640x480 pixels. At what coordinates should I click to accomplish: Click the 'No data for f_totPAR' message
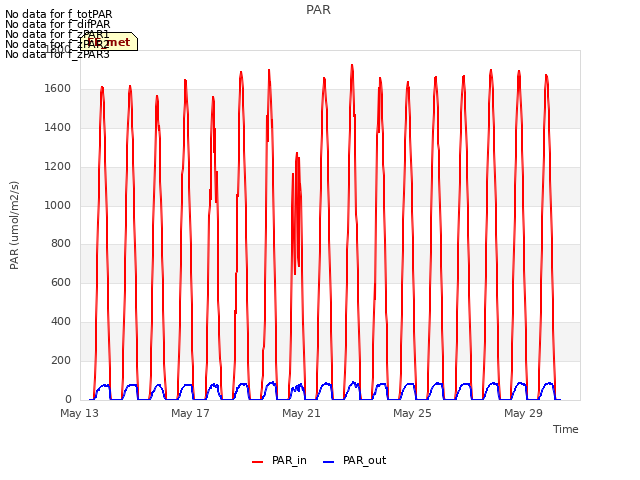tap(58, 15)
